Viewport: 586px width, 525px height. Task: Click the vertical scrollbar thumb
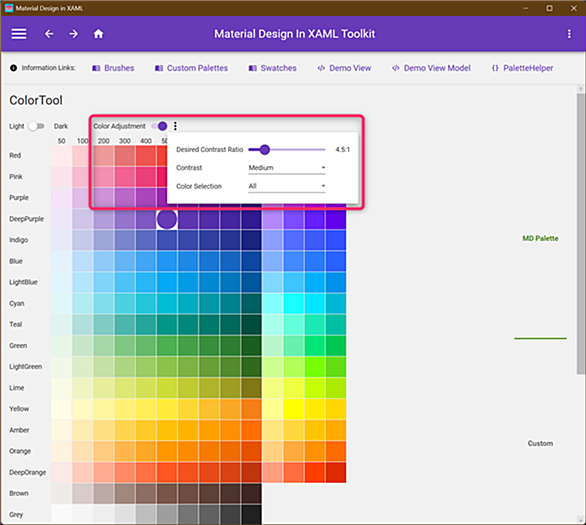click(580, 234)
